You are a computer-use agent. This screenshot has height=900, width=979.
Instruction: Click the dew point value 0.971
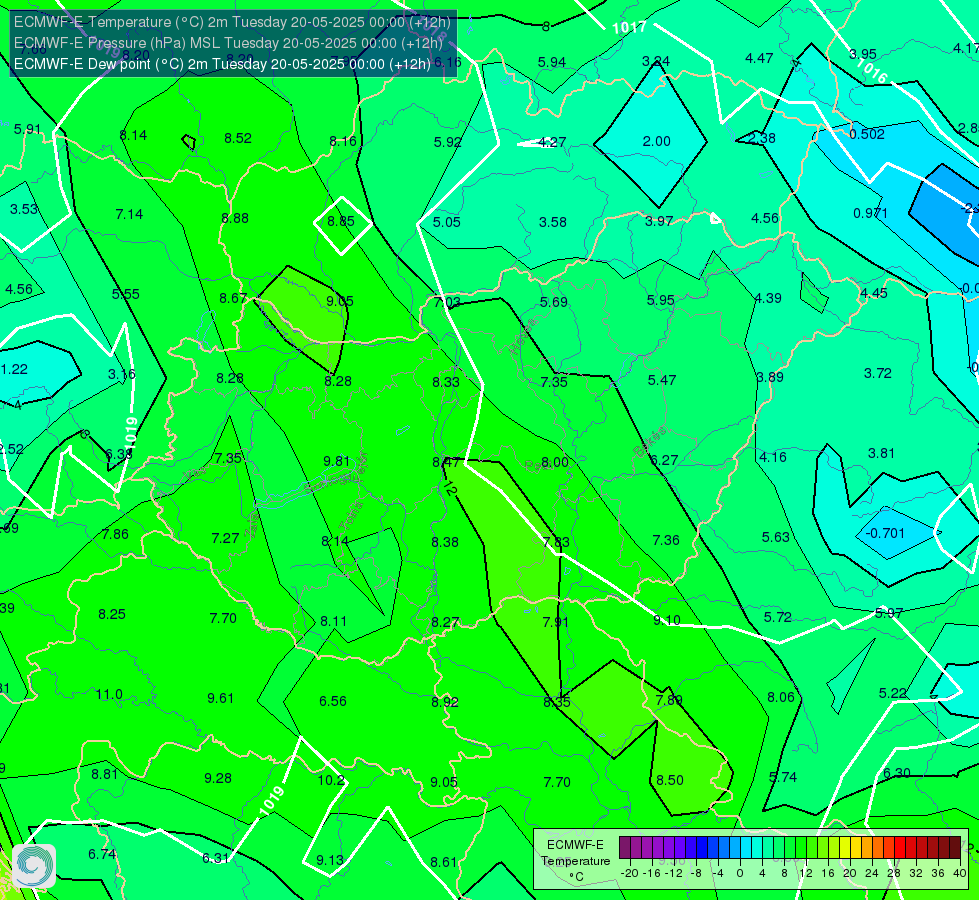point(870,214)
